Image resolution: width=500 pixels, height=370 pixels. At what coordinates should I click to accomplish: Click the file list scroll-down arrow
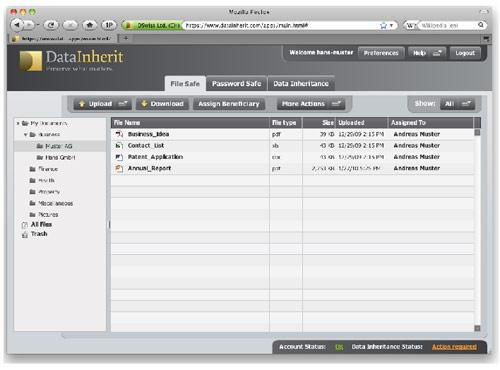(477, 328)
